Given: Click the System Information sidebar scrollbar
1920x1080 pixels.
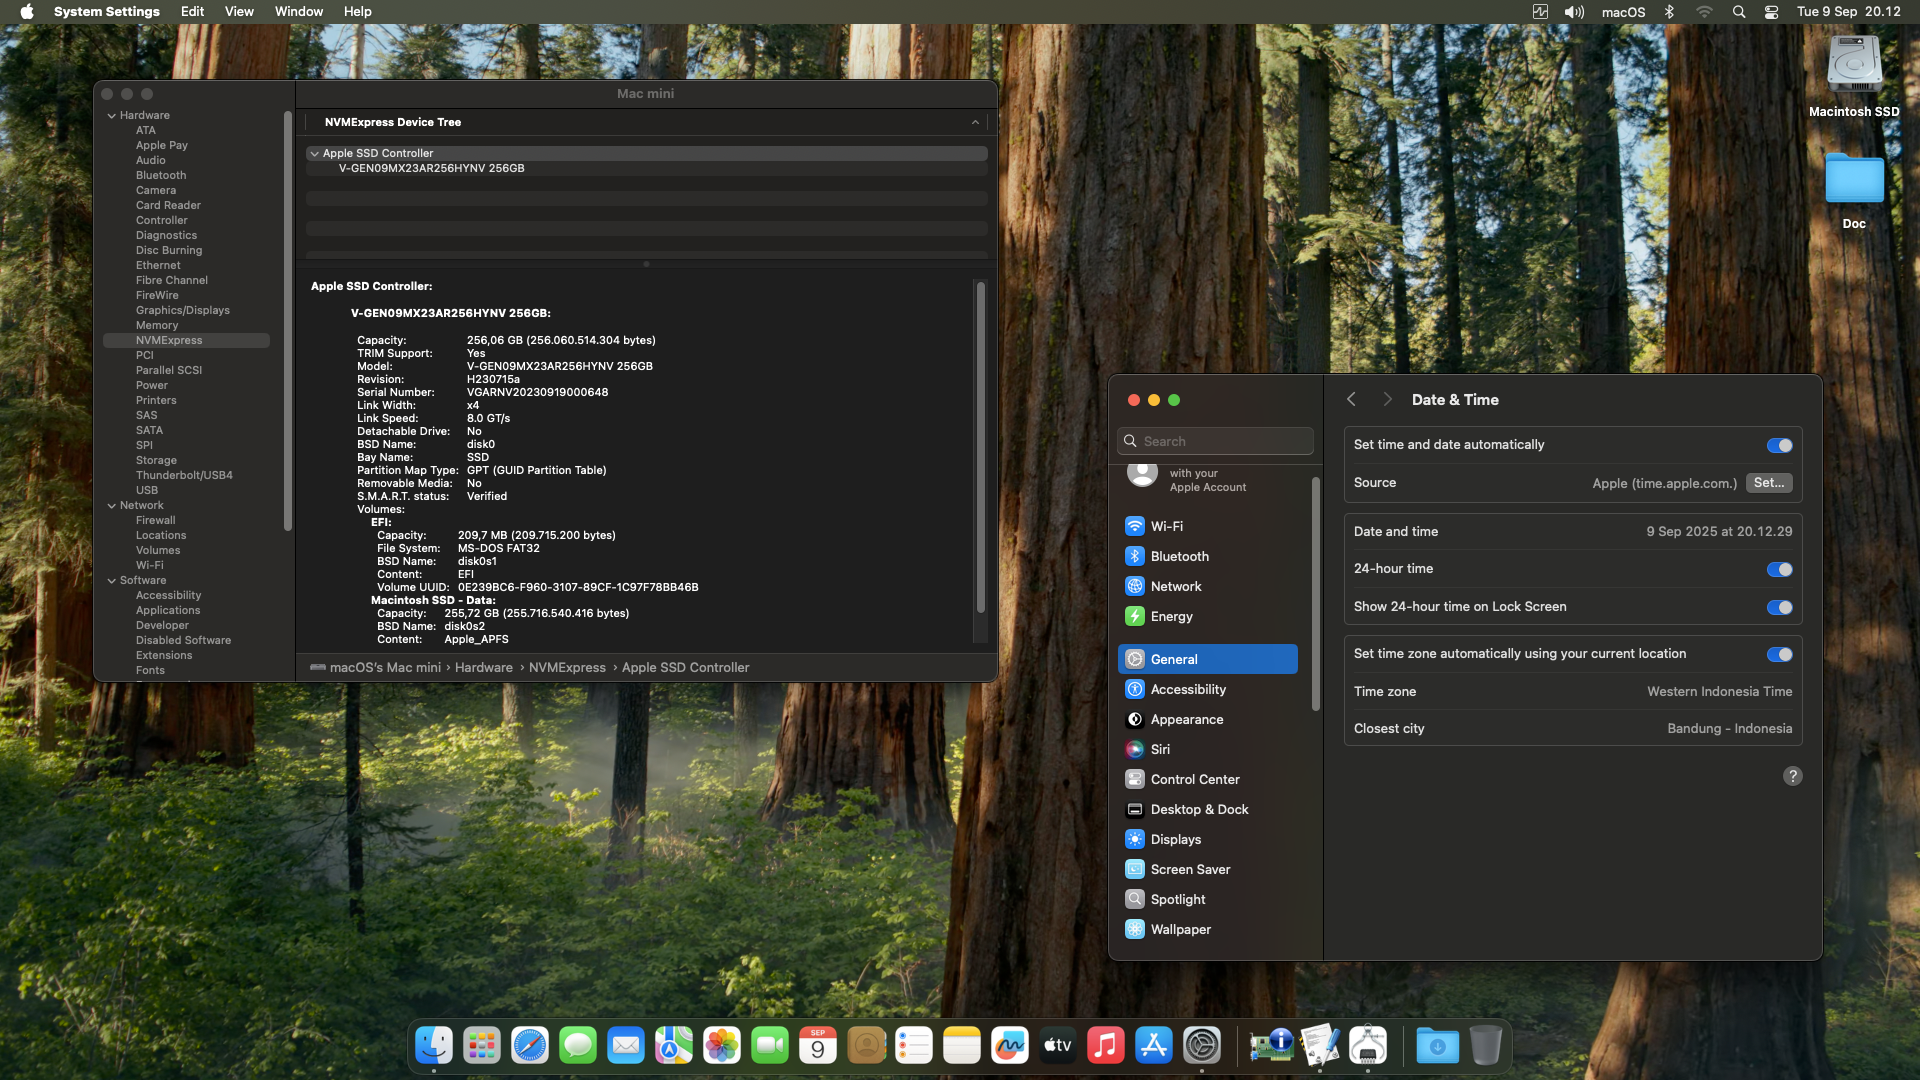Looking at the screenshot, I should 288,320.
